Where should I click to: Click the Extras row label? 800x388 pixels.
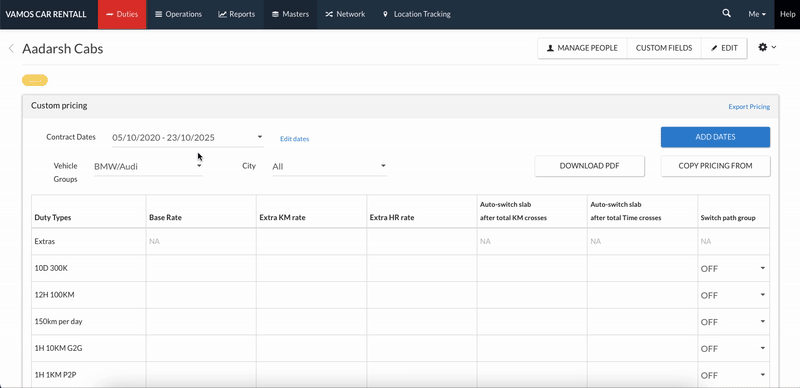click(x=44, y=241)
